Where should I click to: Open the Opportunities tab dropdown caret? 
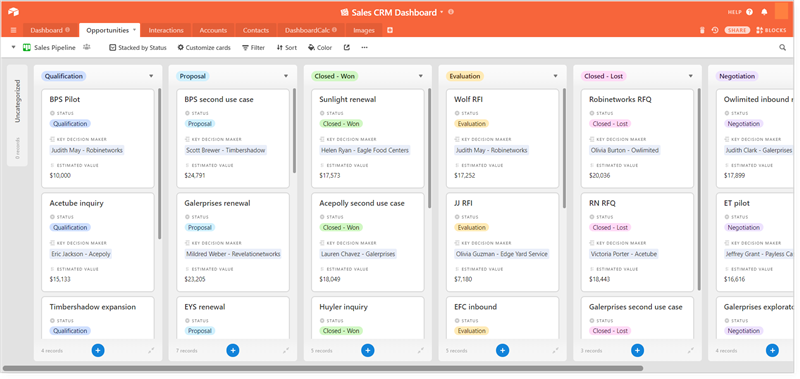[x=134, y=30]
